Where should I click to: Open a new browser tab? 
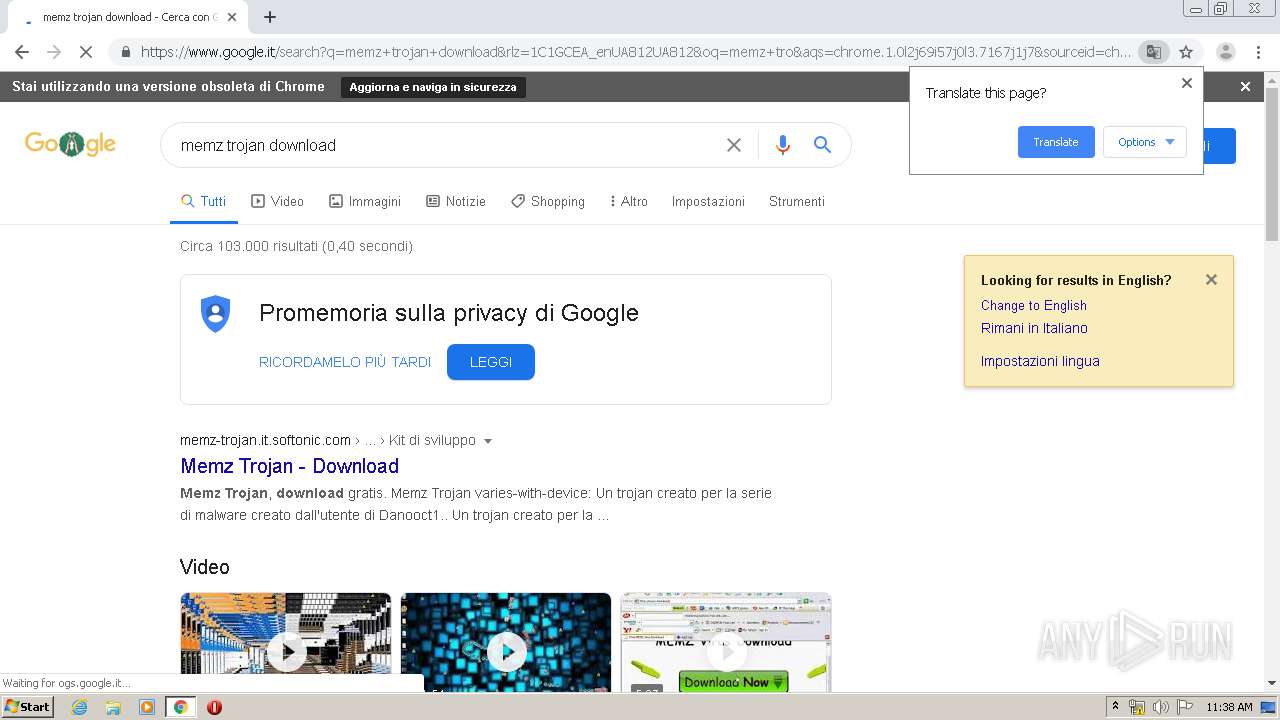coord(269,17)
